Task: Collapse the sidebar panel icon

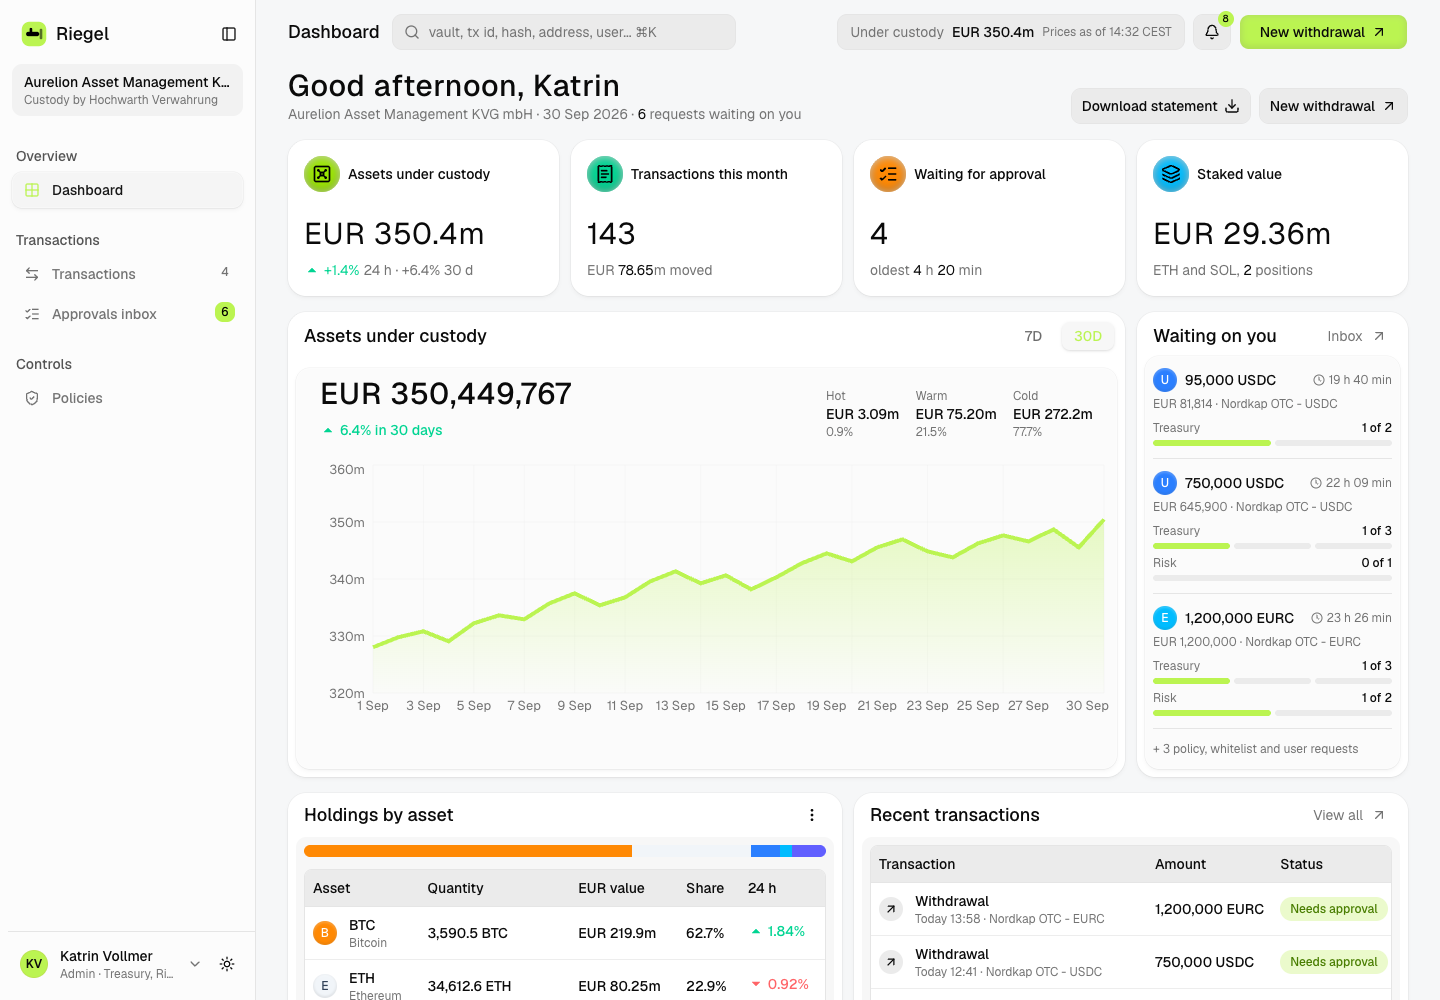Action: pyautogui.click(x=229, y=34)
